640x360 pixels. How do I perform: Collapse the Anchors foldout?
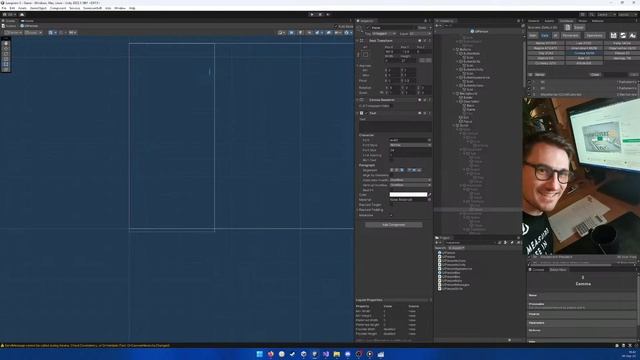[x=358, y=65]
